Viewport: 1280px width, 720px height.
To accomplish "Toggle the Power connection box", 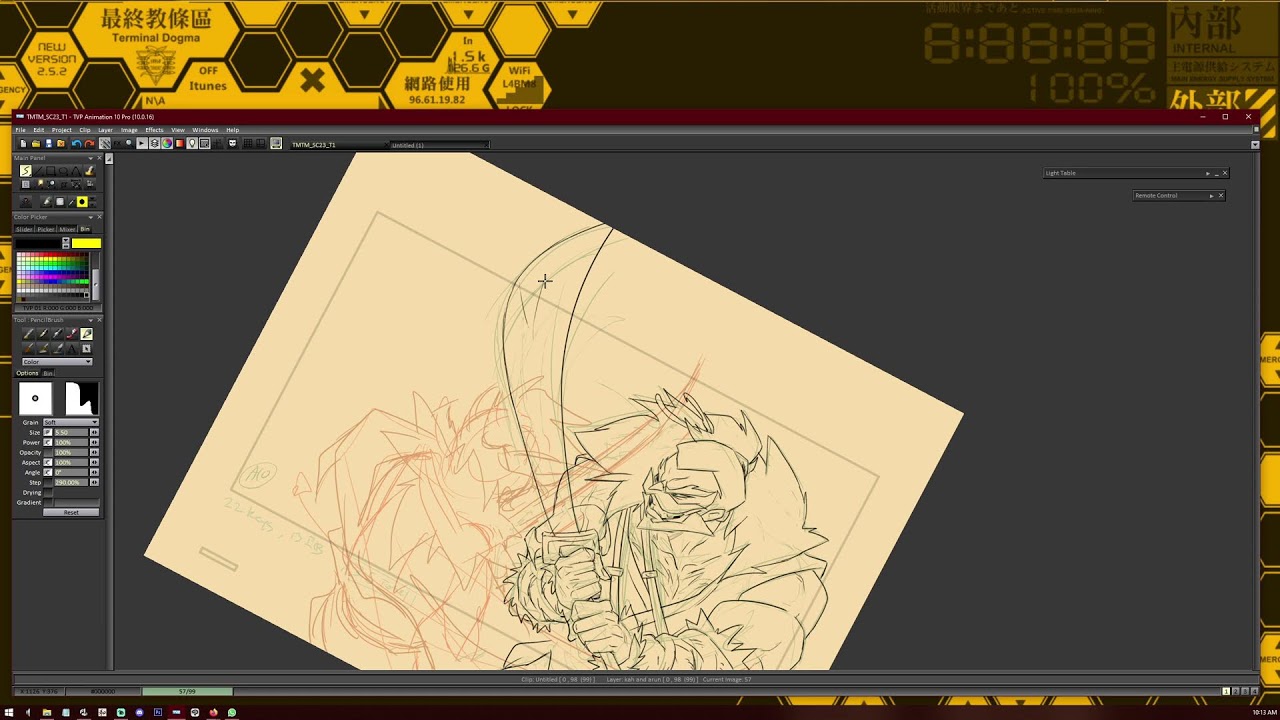I will [47, 442].
